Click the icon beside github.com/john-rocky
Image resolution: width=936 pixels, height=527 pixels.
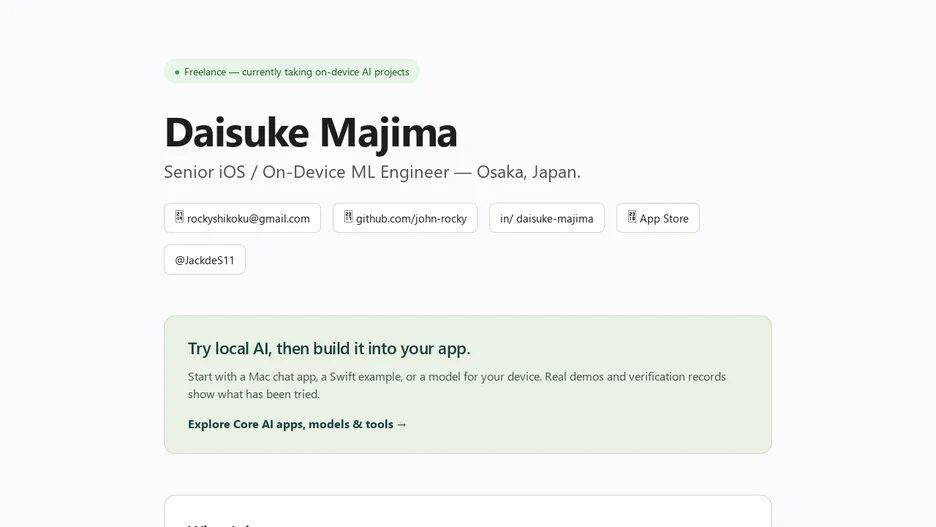(x=348, y=217)
